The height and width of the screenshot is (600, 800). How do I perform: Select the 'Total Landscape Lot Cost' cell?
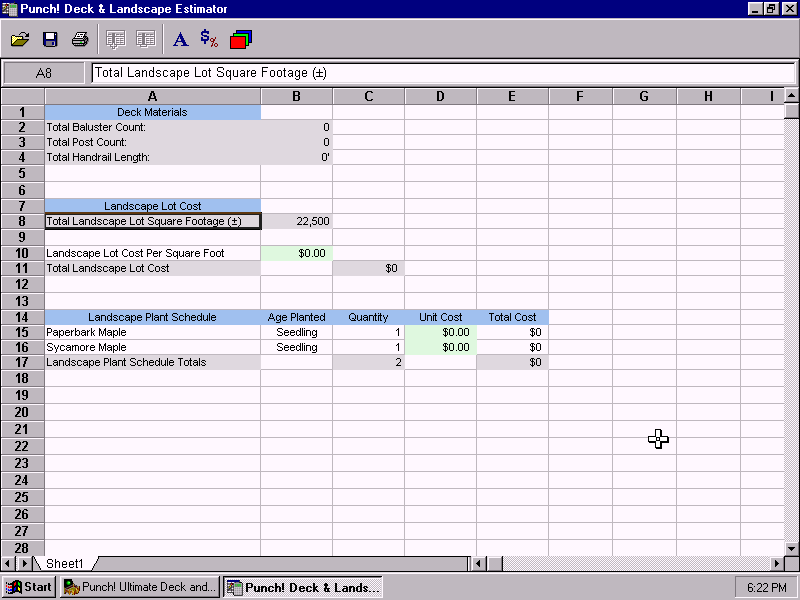point(153,268)
